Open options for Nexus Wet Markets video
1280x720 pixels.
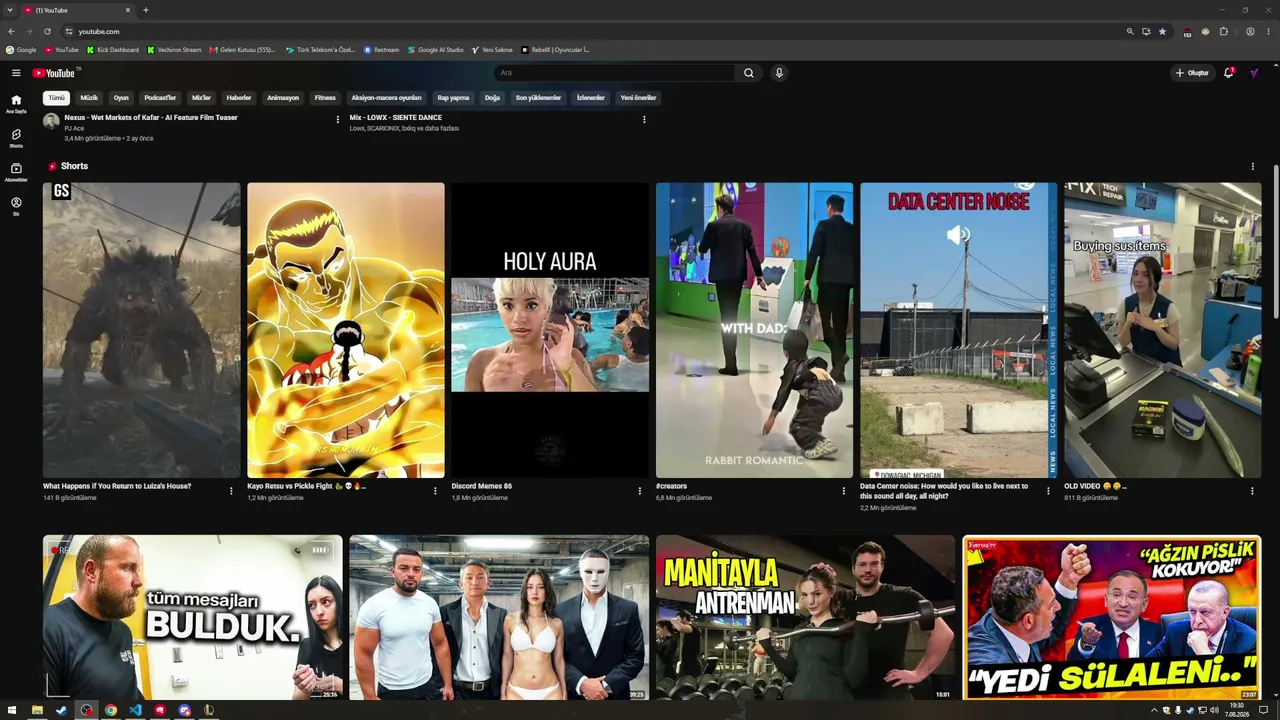(338, 120)
